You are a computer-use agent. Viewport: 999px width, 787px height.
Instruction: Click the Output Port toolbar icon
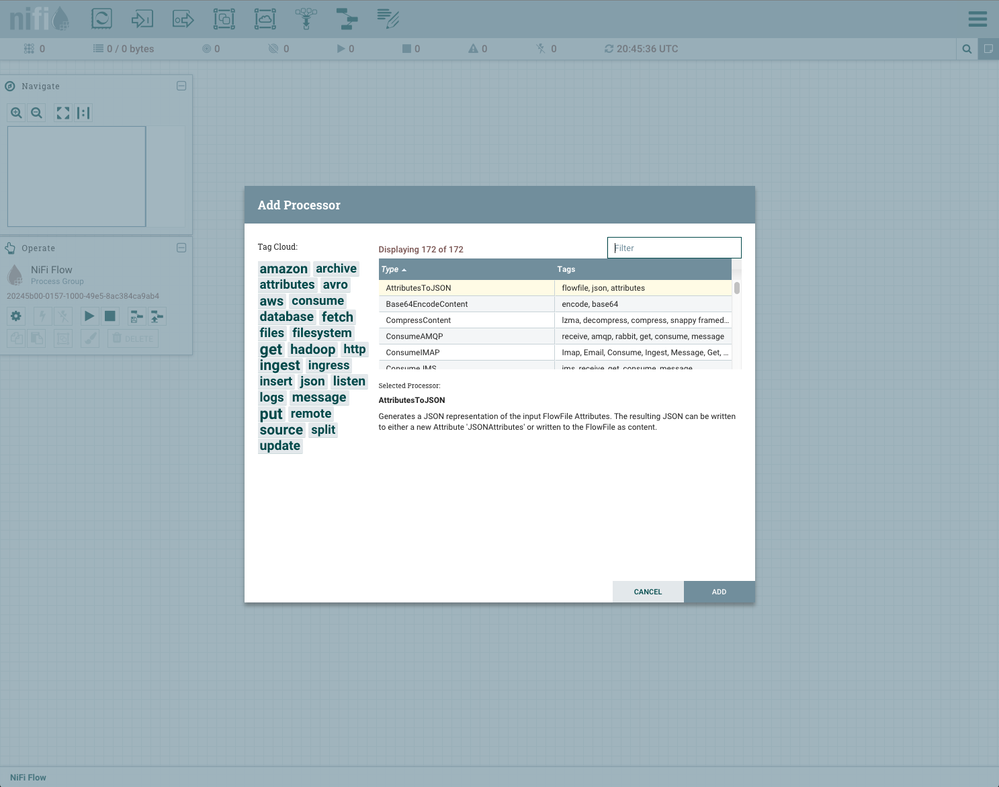[183, 18]
